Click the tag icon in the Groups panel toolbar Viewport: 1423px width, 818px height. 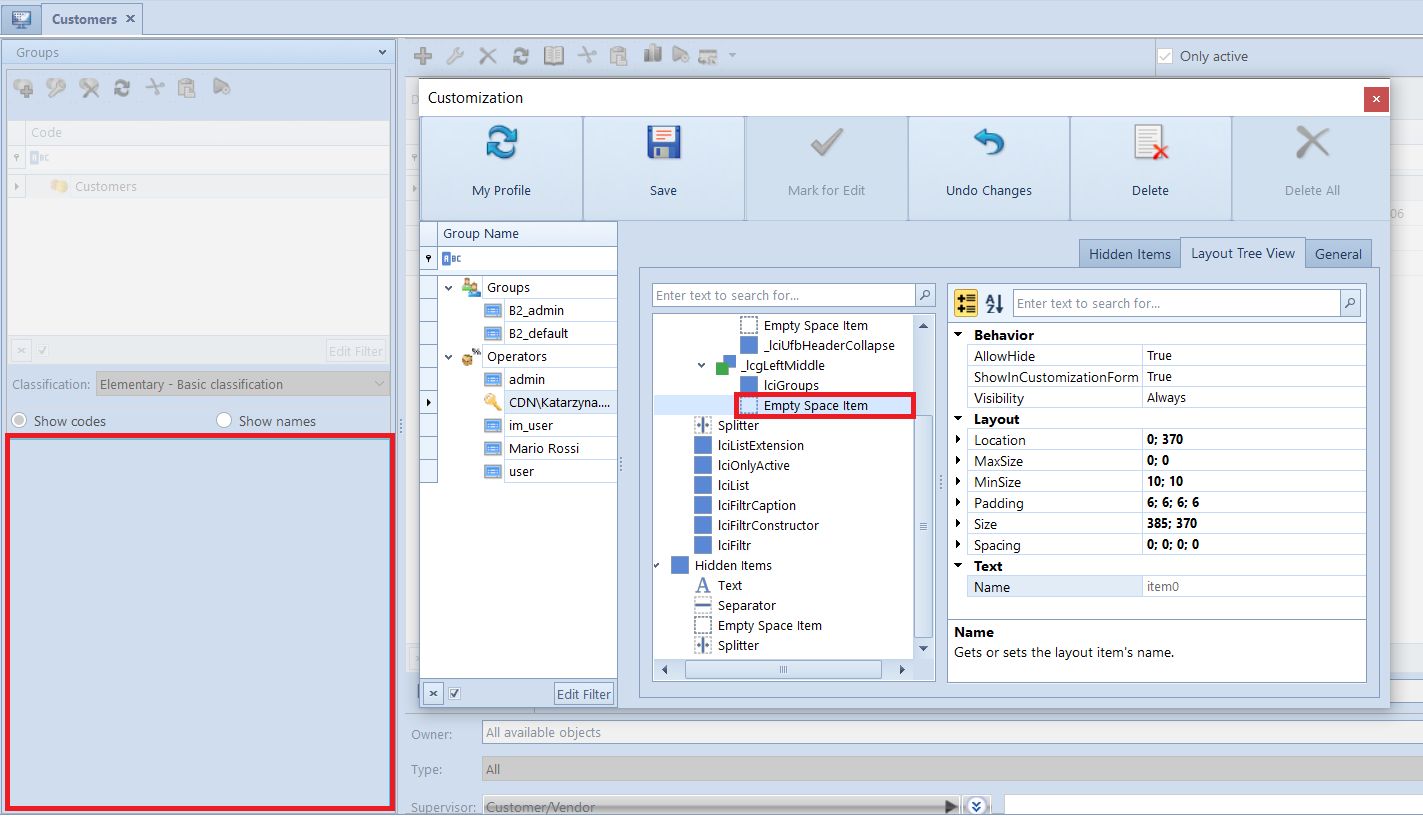click(x=221, y=88)
